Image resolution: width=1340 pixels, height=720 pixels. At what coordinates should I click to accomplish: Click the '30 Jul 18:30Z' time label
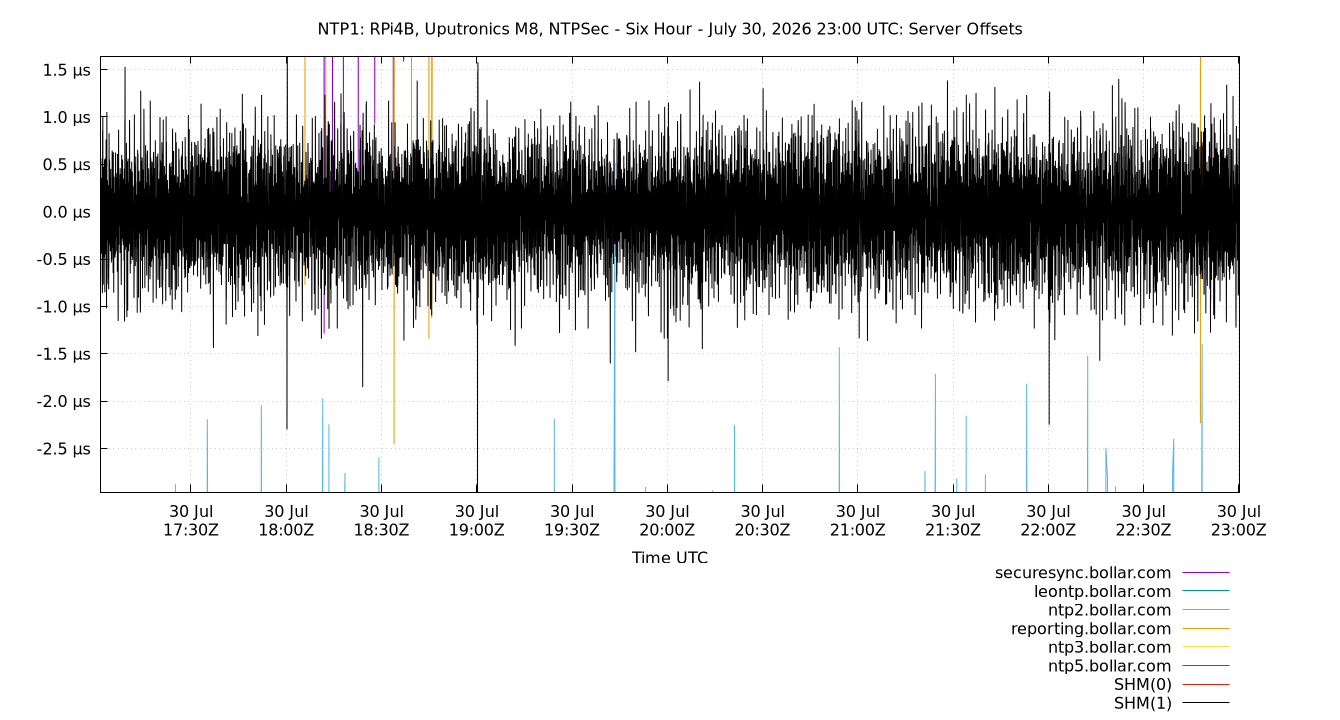pyautogui.click(x=381, y=520)
